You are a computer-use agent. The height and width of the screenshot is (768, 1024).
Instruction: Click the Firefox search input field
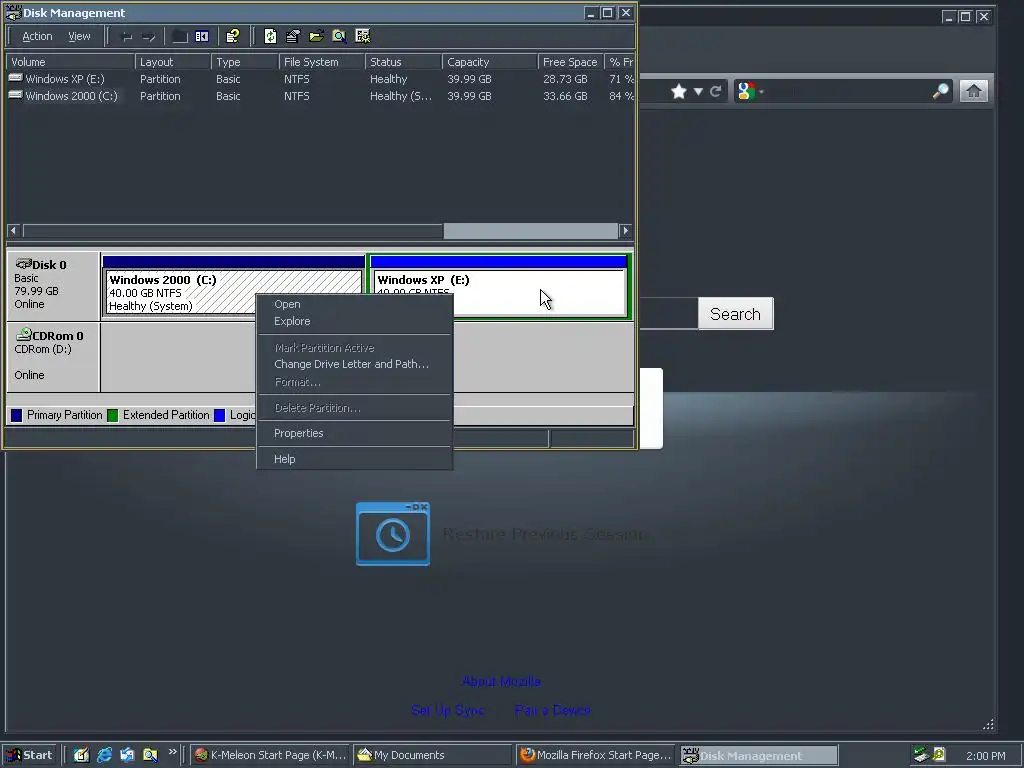coord(847,91)
